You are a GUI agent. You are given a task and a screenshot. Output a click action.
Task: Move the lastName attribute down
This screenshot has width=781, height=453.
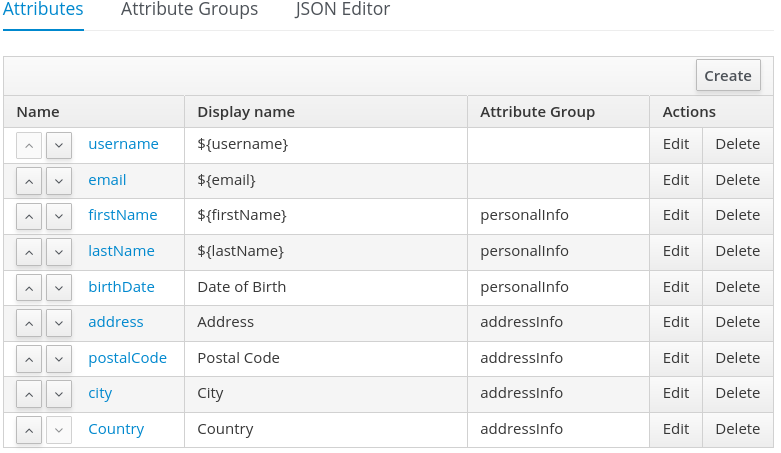tap(59, 252)
